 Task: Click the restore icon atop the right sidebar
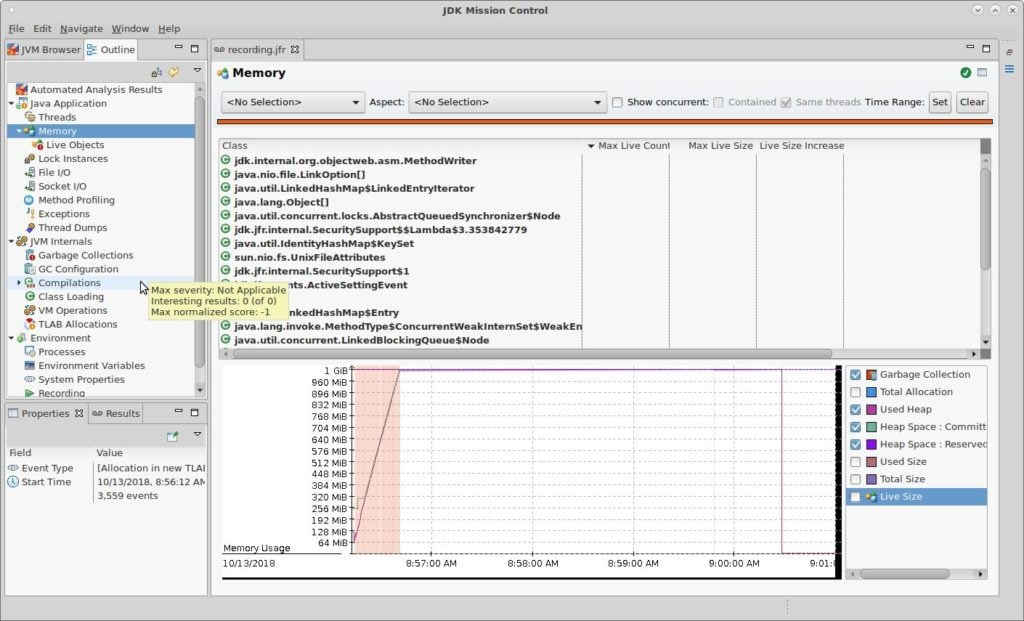(1010, 52)
